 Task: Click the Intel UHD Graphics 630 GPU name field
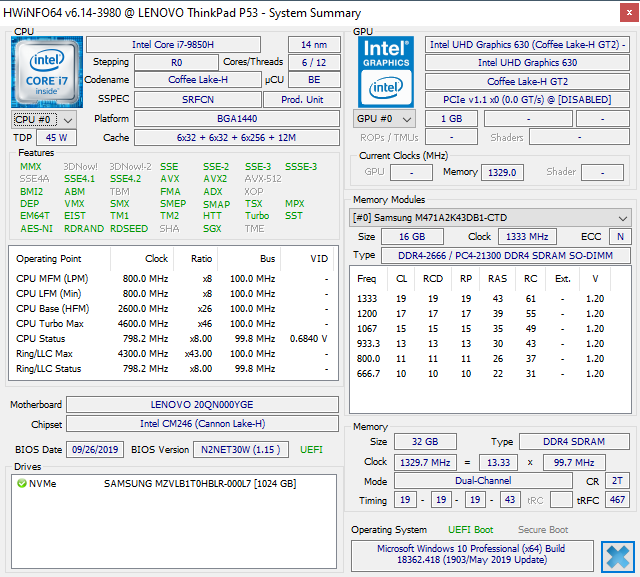coord(527,62)
